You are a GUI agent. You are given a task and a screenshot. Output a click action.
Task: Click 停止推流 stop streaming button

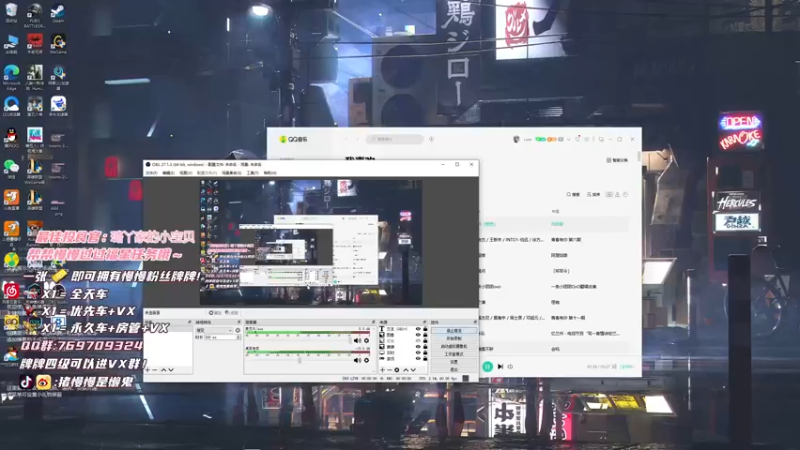454,331
